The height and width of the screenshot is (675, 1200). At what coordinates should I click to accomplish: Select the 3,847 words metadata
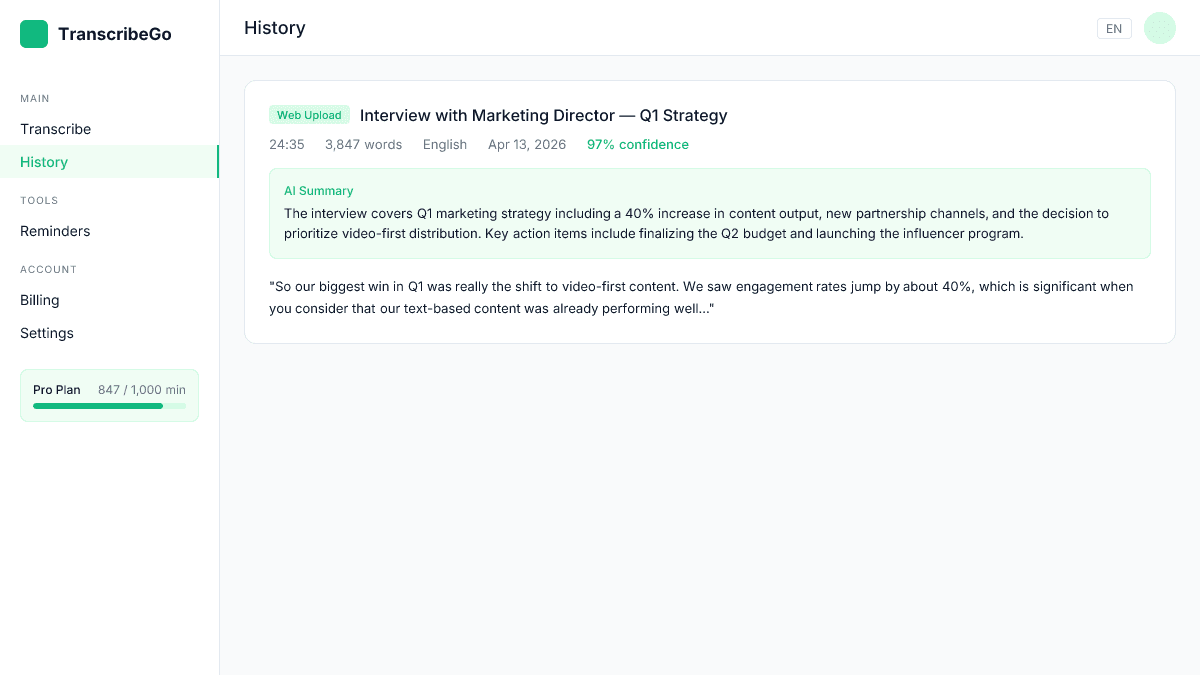[x=363, y=144]
